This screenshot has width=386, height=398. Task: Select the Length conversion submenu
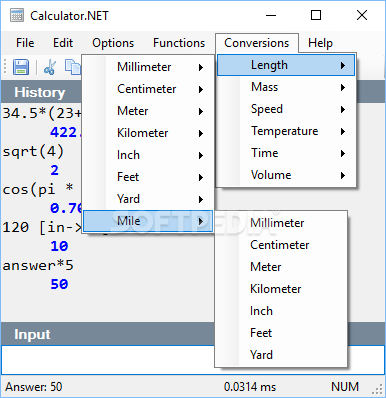286,65
